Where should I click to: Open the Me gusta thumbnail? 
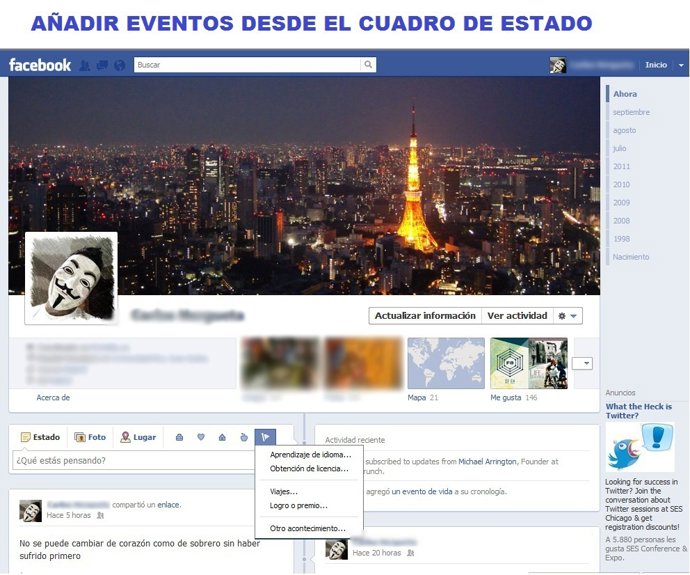529,363
